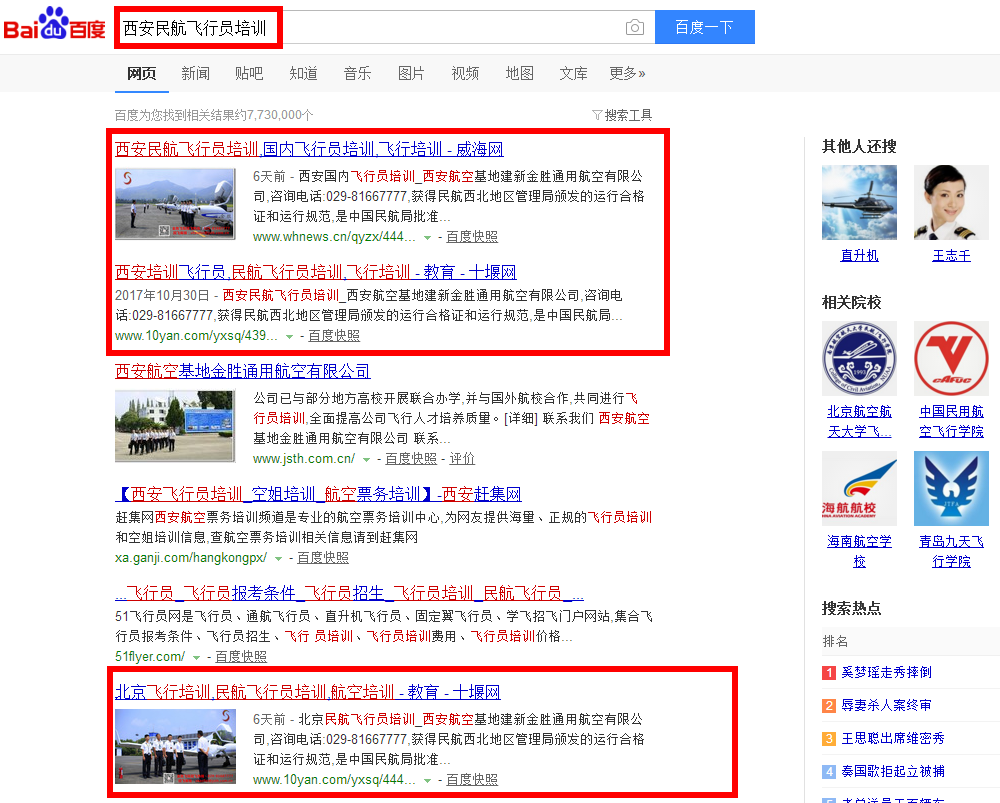Screen dimensions: 1000x803
Task: Select the 网页 tab
Action: coord(142,73)
